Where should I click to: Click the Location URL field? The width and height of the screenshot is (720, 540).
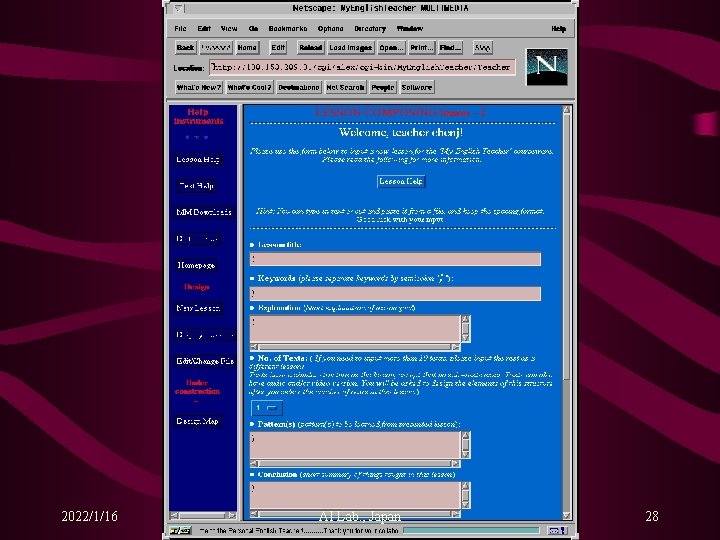point(362,68)
